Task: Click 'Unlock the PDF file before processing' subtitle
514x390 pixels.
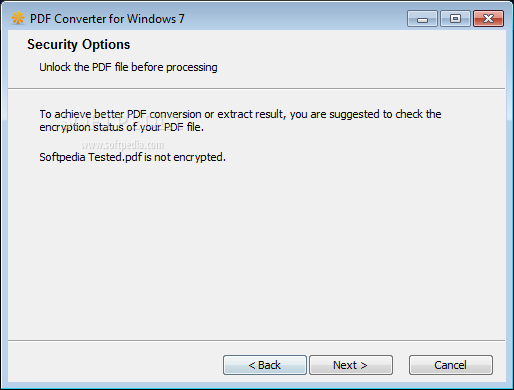Action: click(128, 67)
